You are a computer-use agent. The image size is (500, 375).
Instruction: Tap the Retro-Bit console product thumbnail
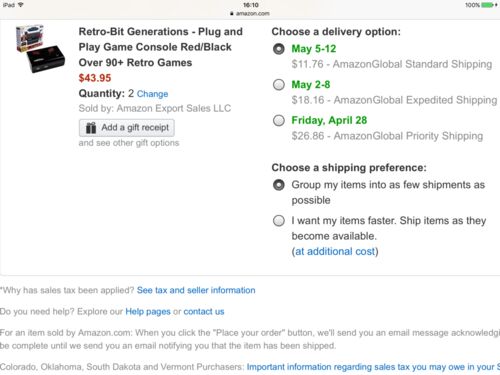40,49
